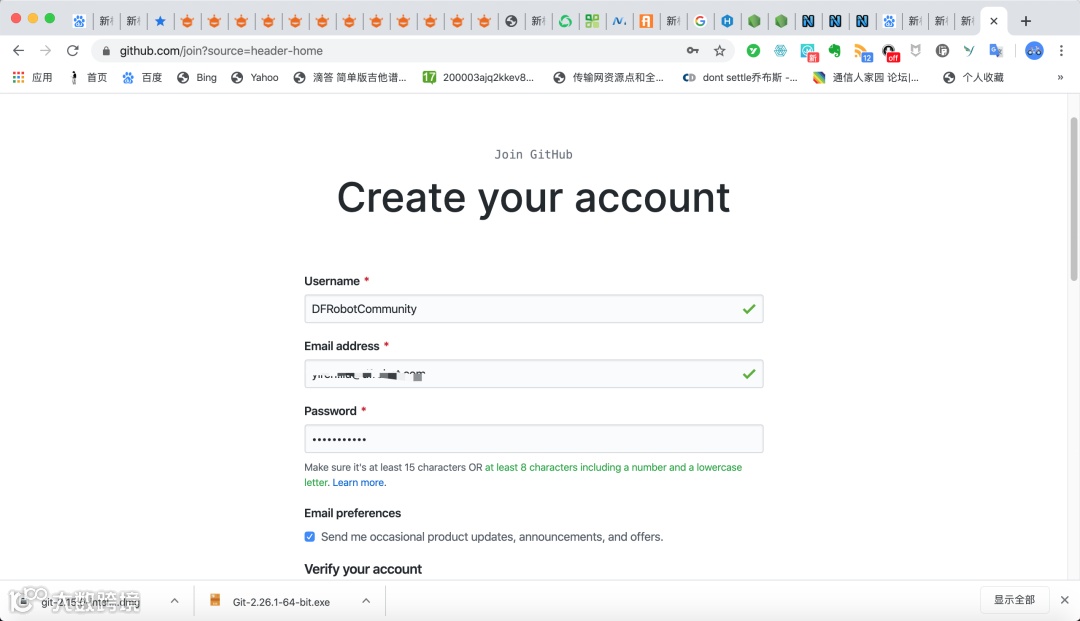Image resolution: width=1080 pixels, height=621 pixels.
Task: Go back with the browser back arrow
Action: (x=19, y=50)
